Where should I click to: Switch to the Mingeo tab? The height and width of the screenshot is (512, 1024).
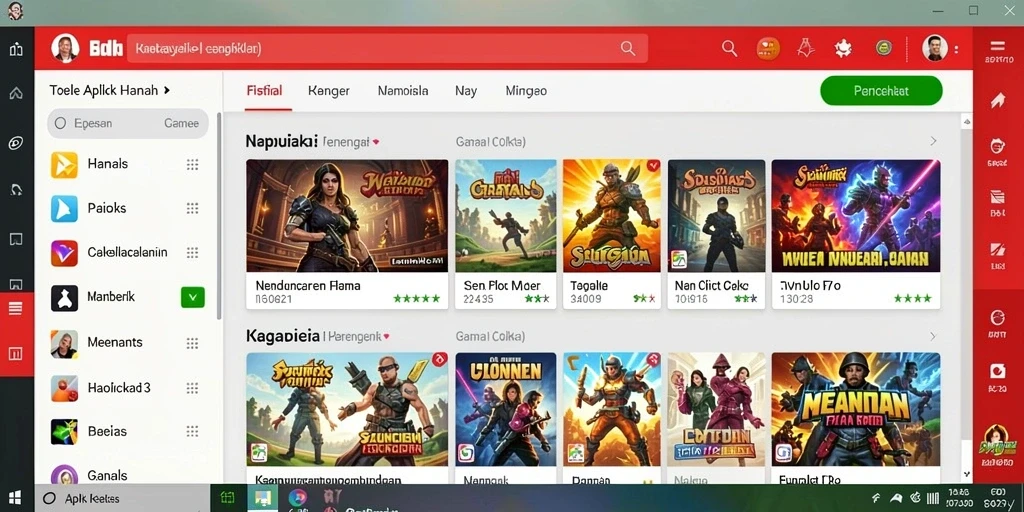[526, 91]
